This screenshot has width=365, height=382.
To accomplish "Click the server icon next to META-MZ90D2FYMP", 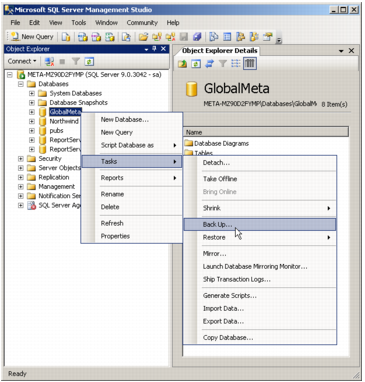I will [21, 75].
